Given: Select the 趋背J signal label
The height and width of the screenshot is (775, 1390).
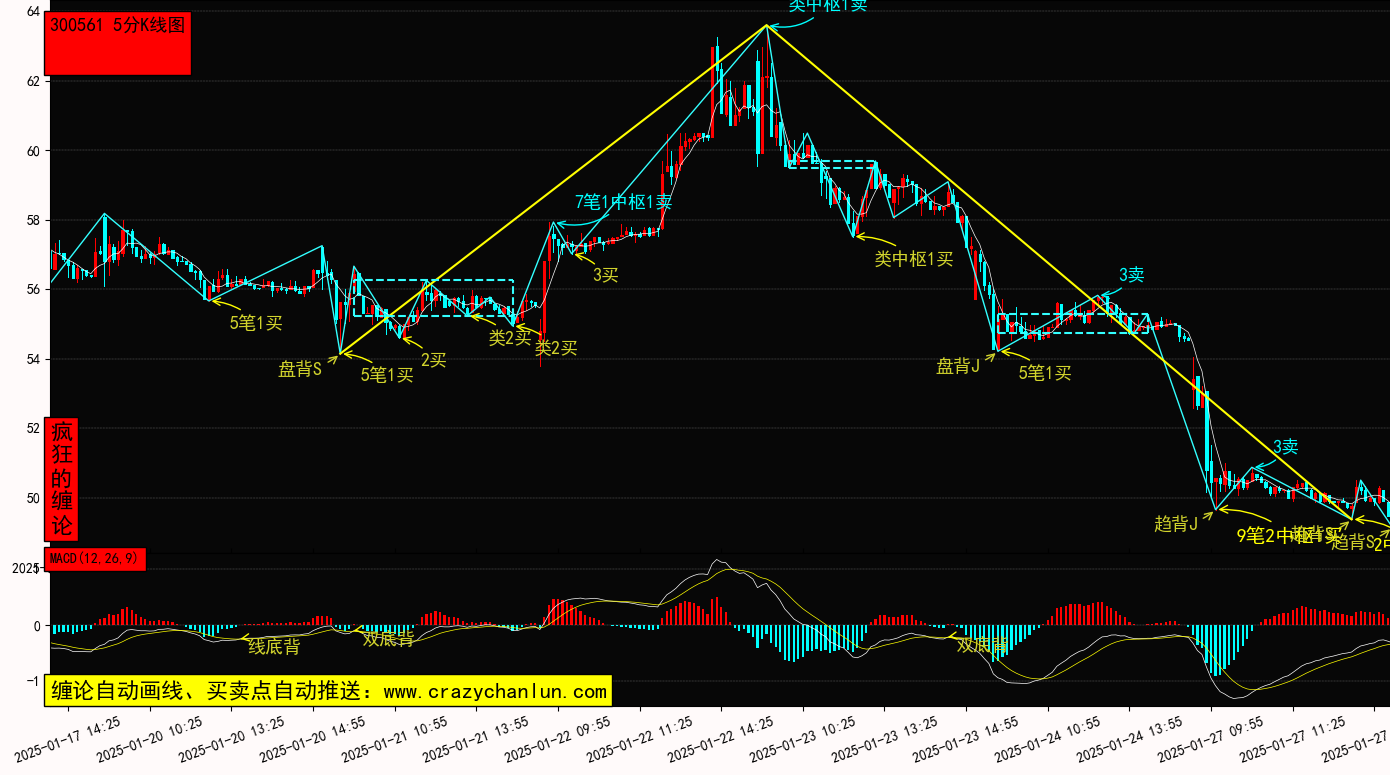Looking at the screenshot, I should coord(1176,523).
